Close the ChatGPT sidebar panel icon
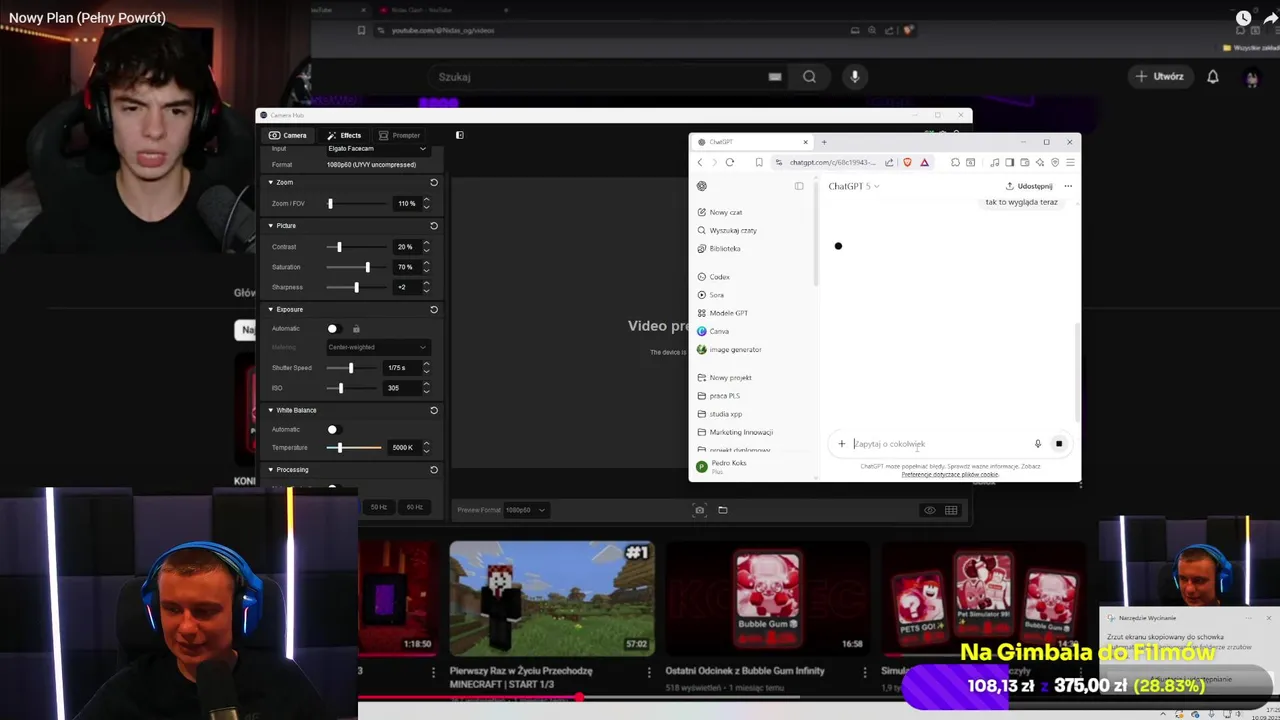Screen dimensions: 1280x720 799,186
